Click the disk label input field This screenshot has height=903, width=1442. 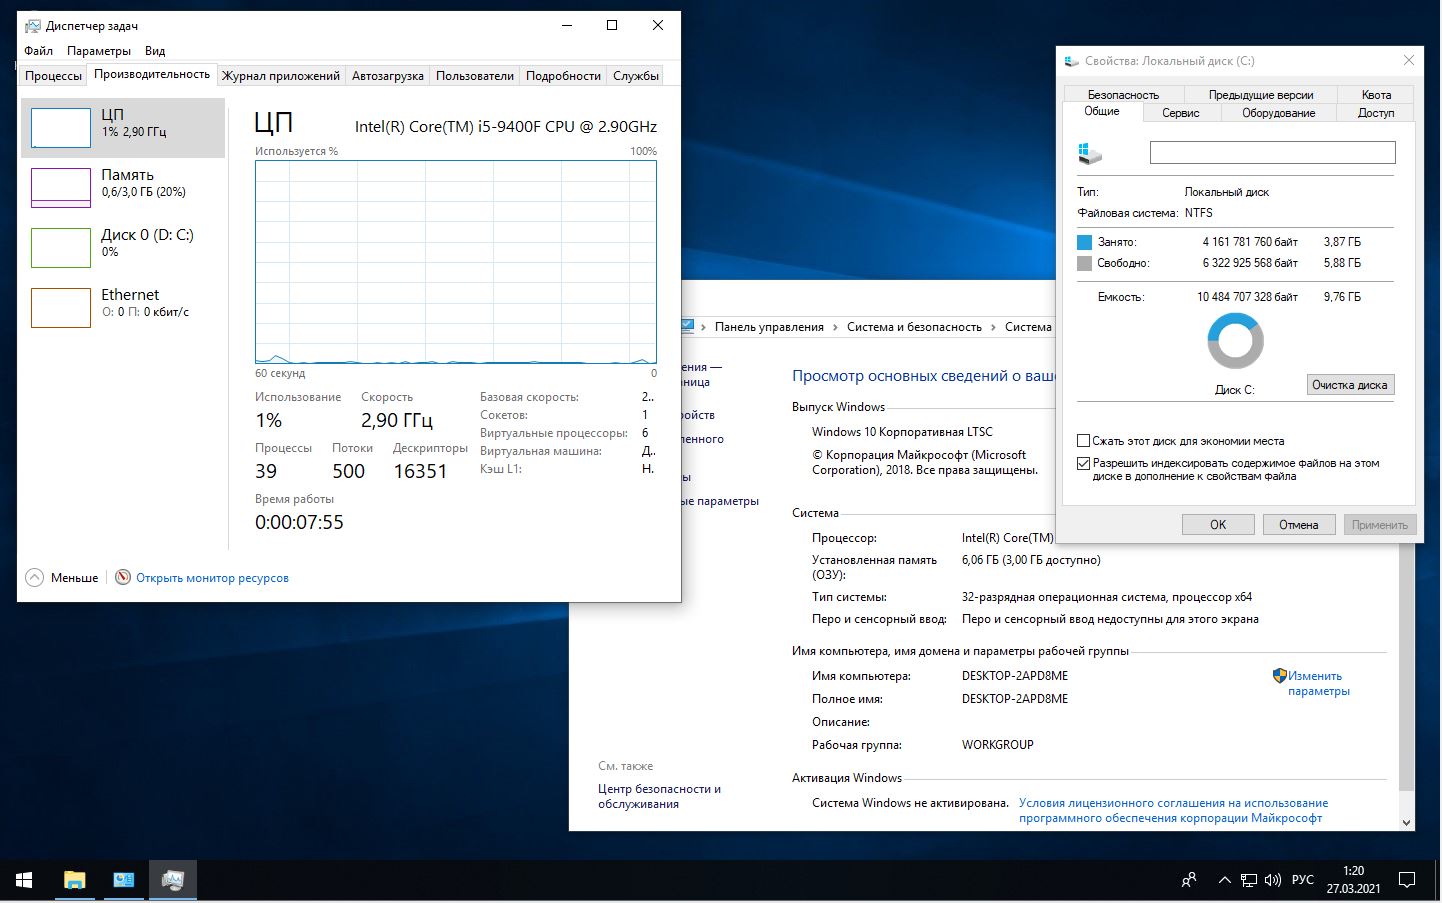(1272, 152)
